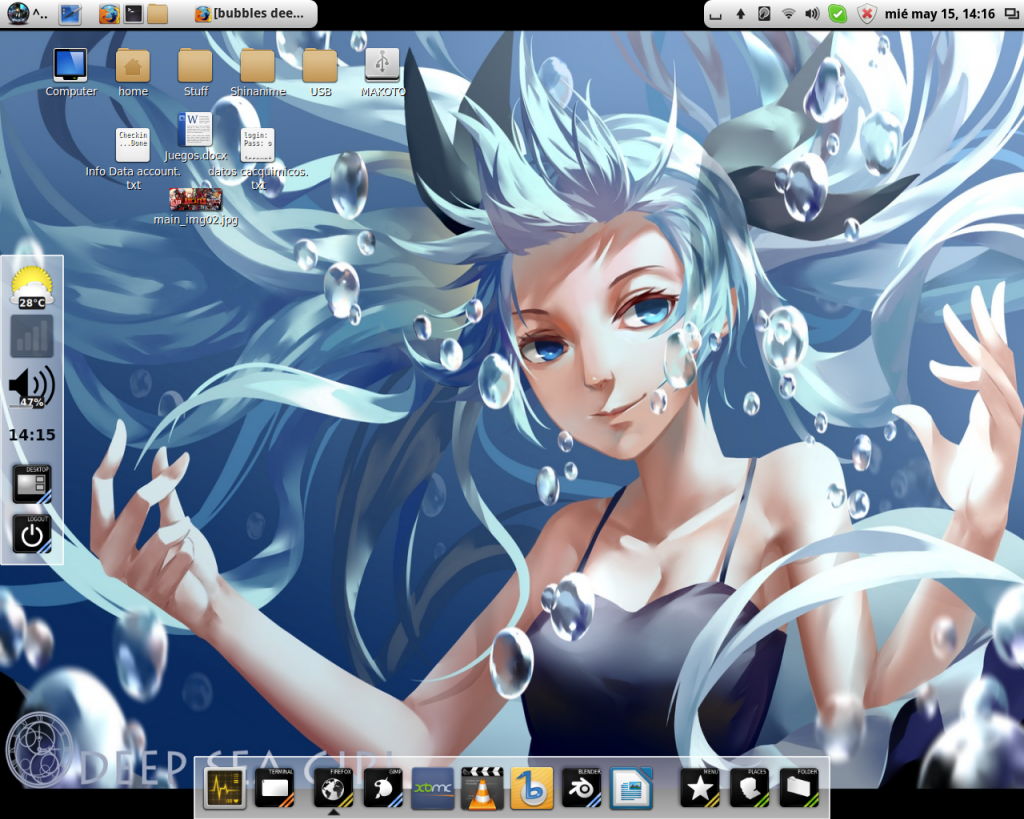The height and width of the screenshot is (819, 1024).
Task: Open Places from the dock
Action: [749, 788]
